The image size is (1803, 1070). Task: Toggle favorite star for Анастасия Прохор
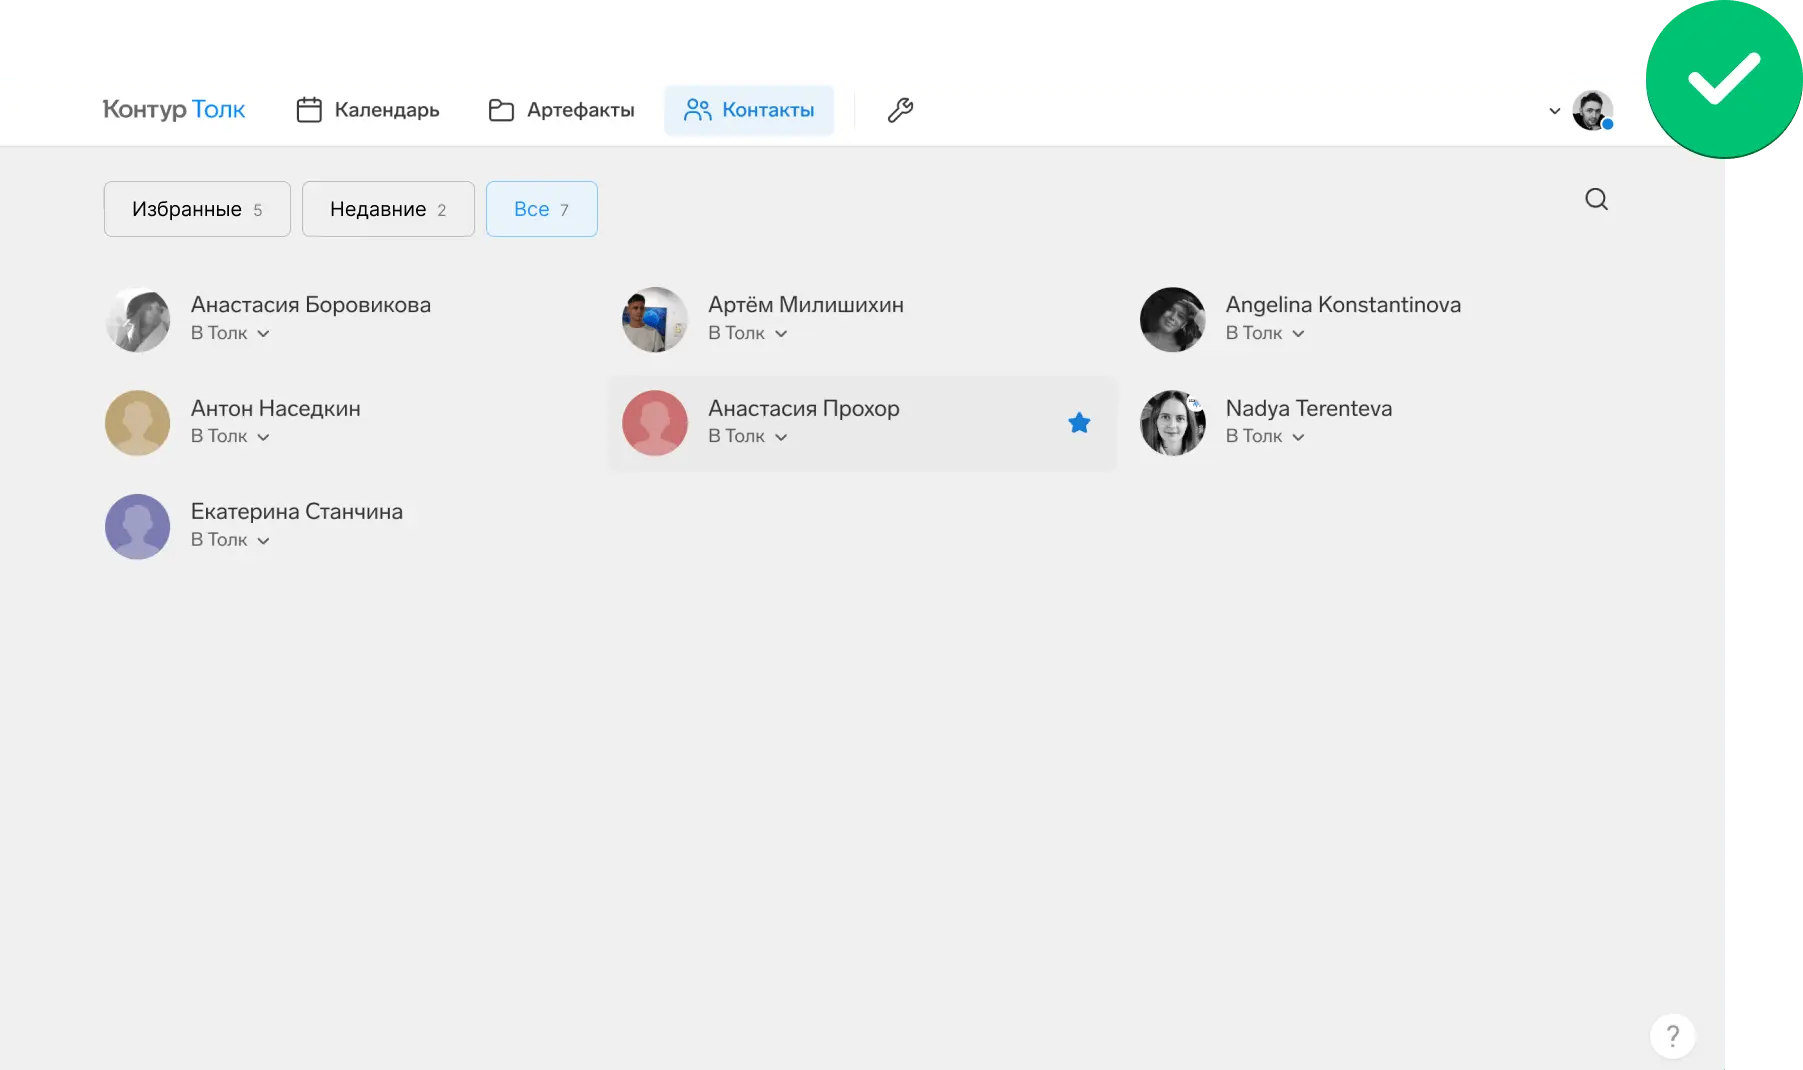[1079, 423]
